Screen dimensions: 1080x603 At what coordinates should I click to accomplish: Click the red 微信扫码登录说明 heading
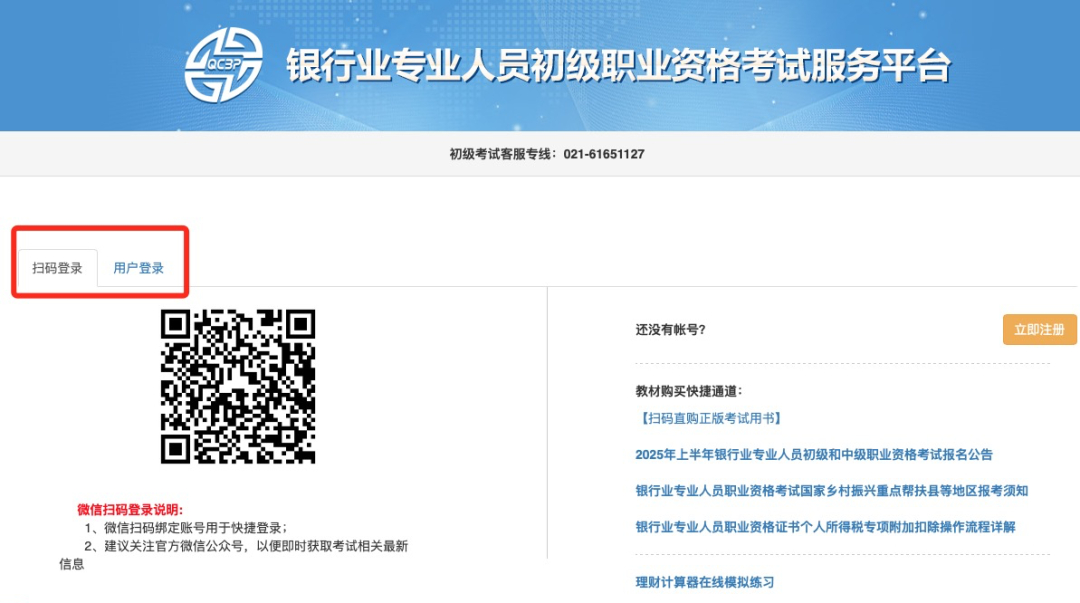(130, 510)
